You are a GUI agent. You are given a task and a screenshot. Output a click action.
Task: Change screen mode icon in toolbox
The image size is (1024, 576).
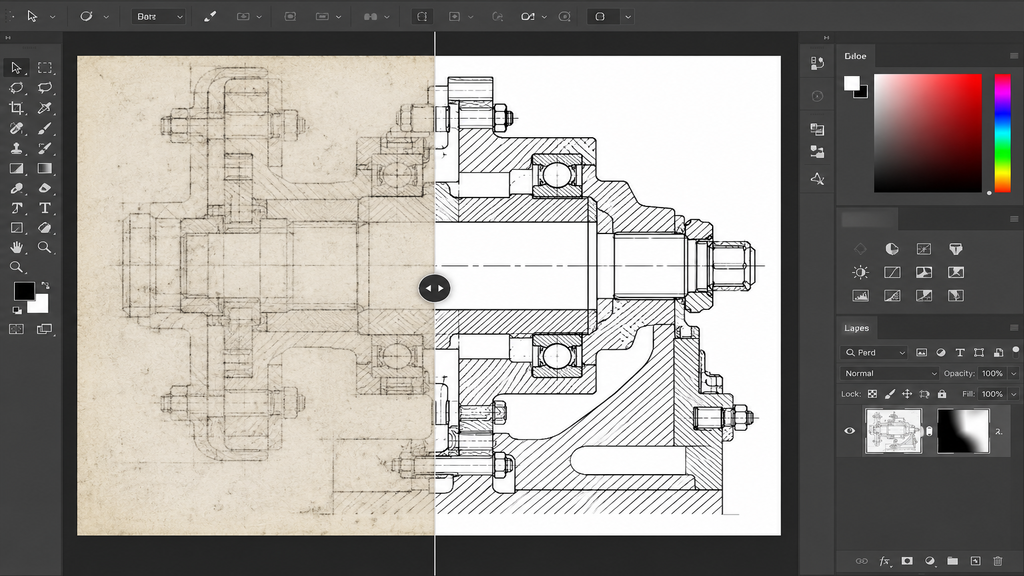[44, 329]
